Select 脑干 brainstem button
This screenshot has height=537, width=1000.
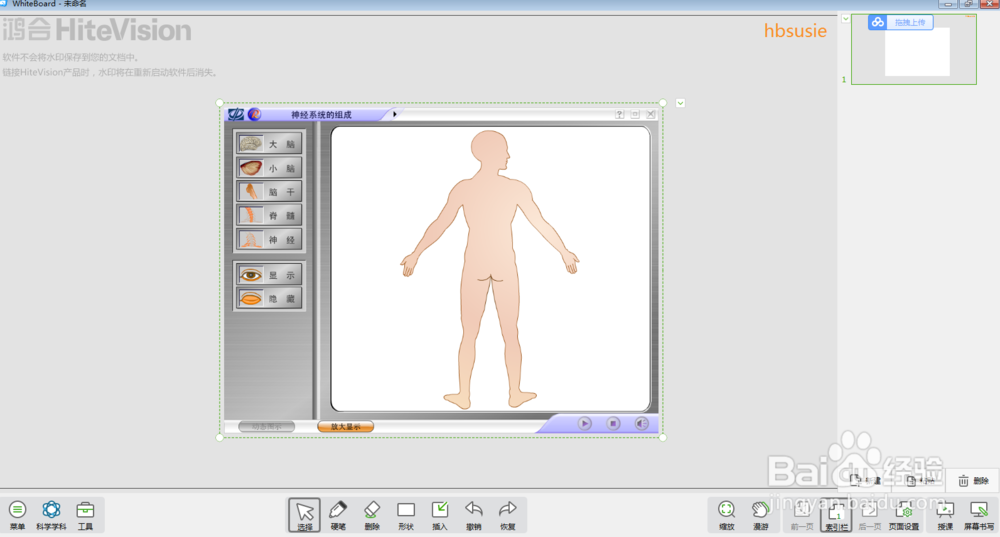tap(269, 191)
